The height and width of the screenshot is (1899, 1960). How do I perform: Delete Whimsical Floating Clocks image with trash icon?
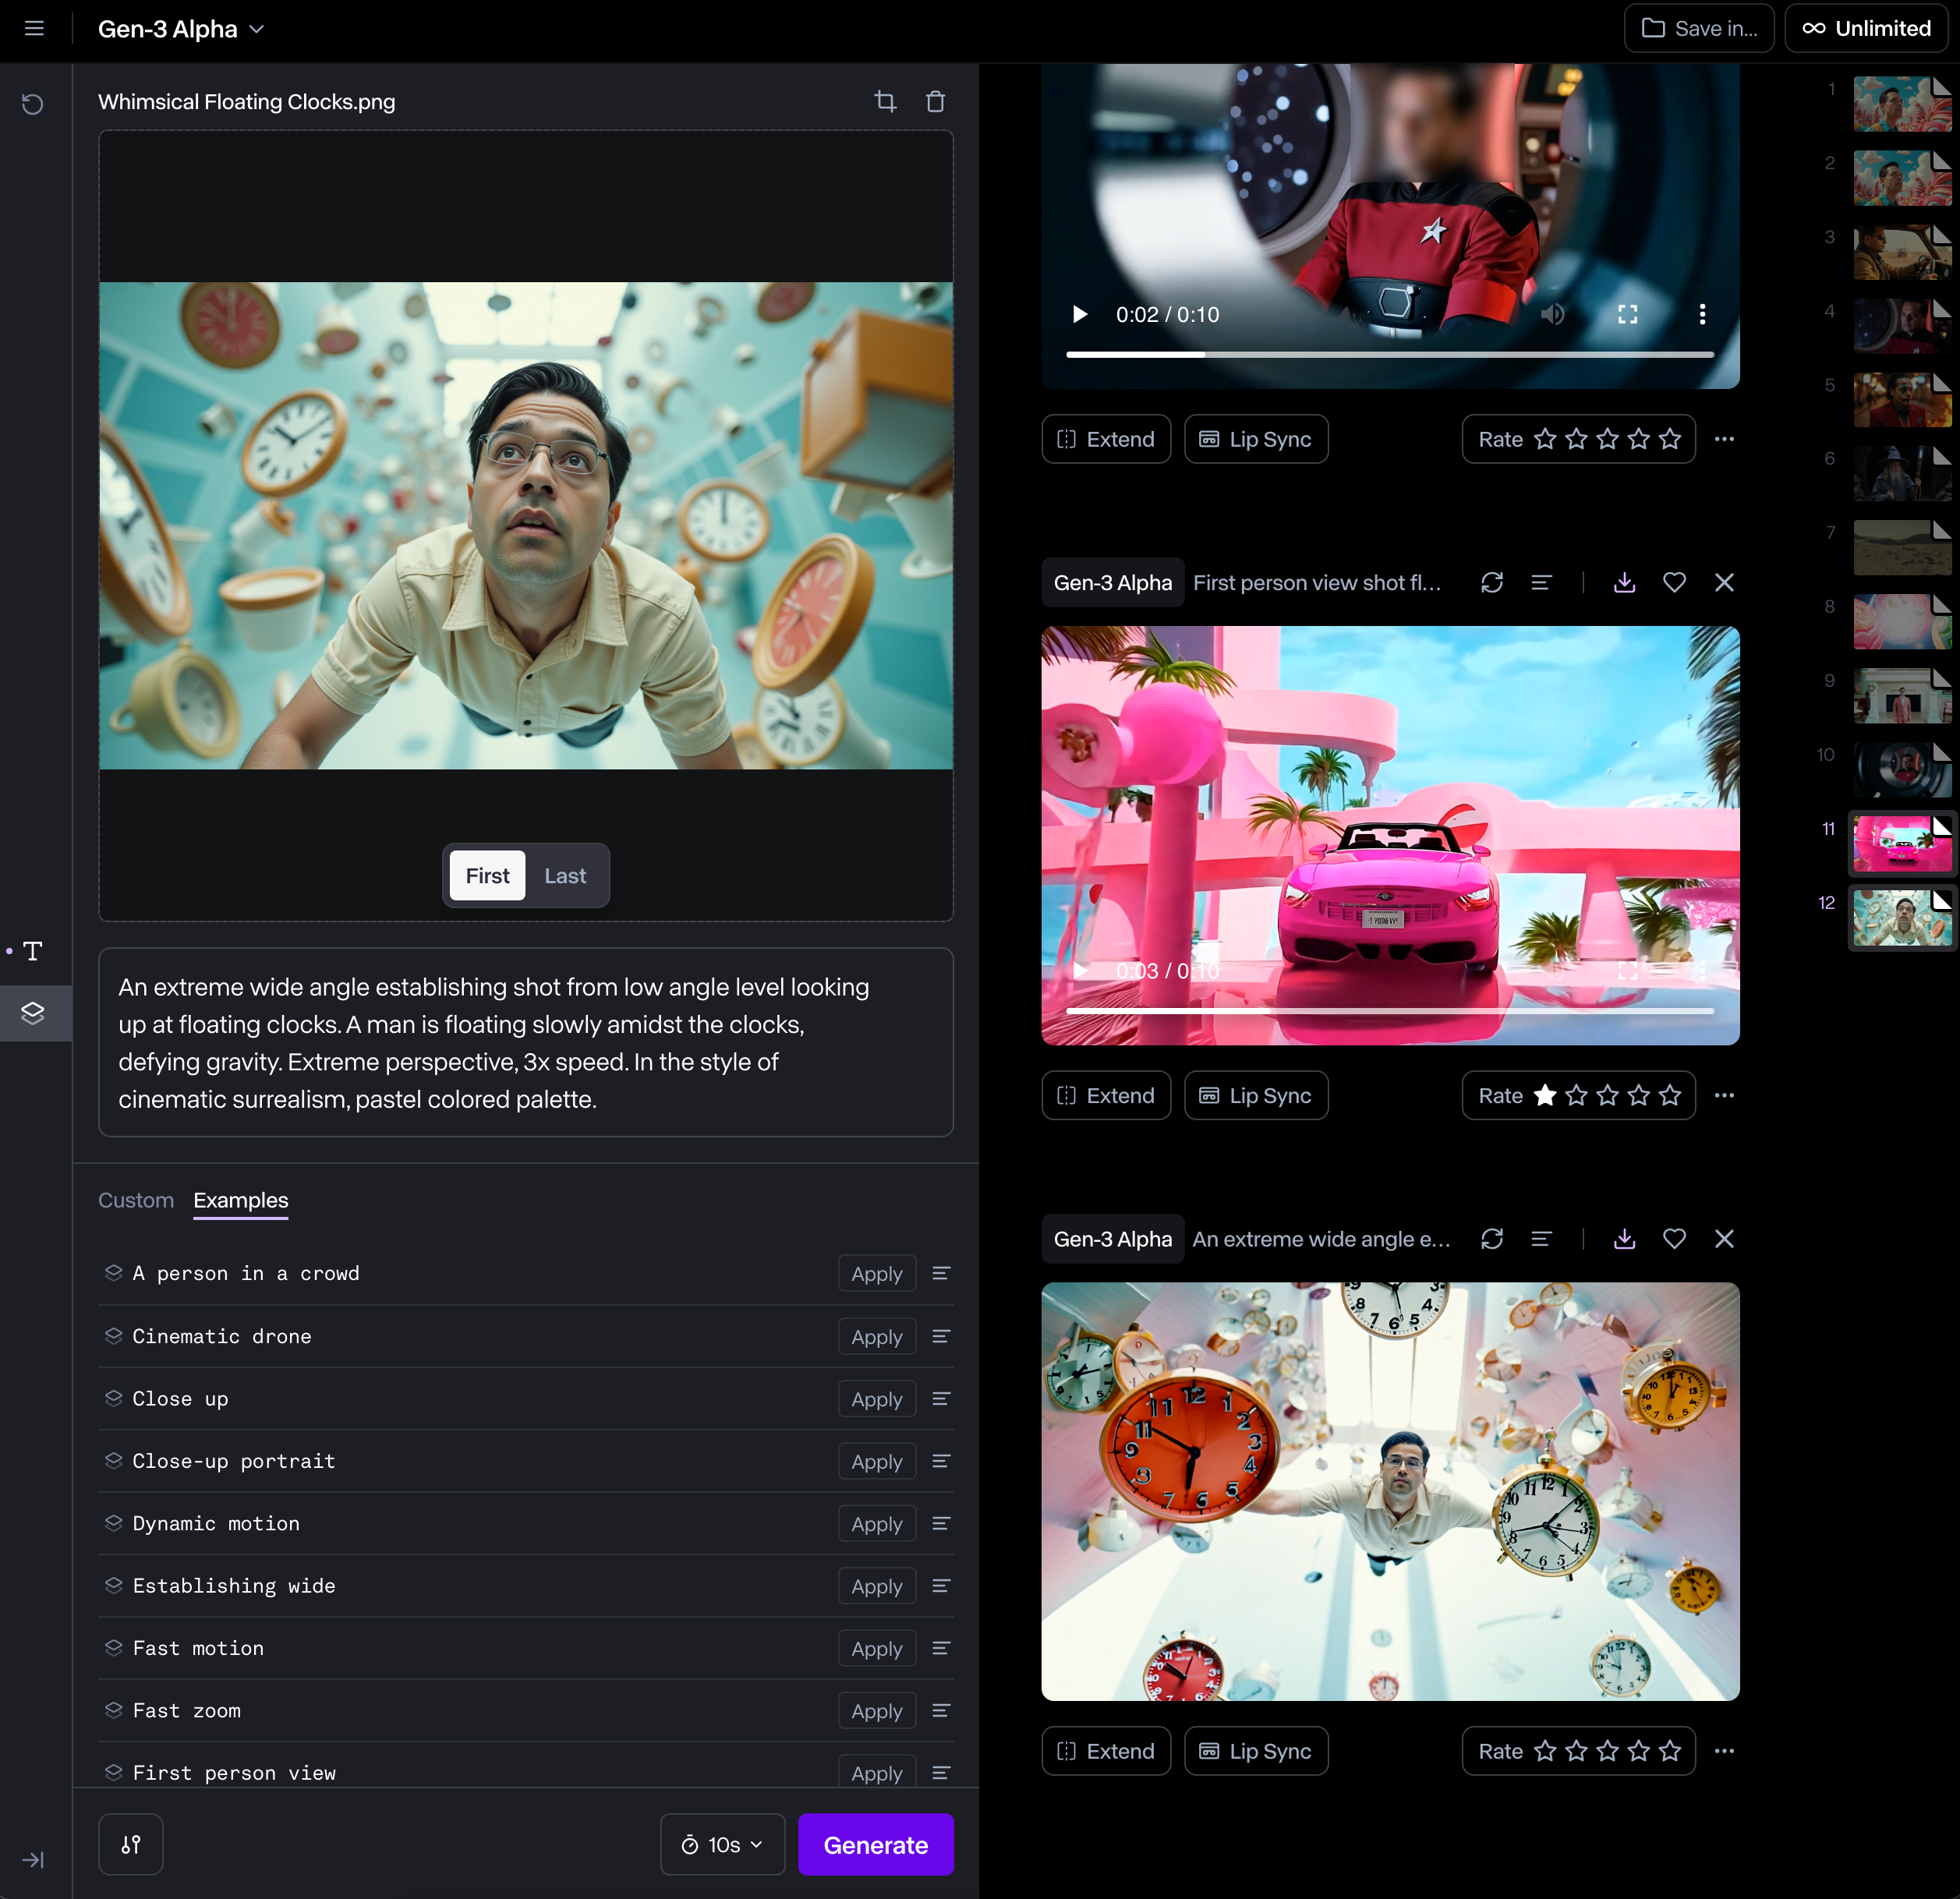click(935, 101)
